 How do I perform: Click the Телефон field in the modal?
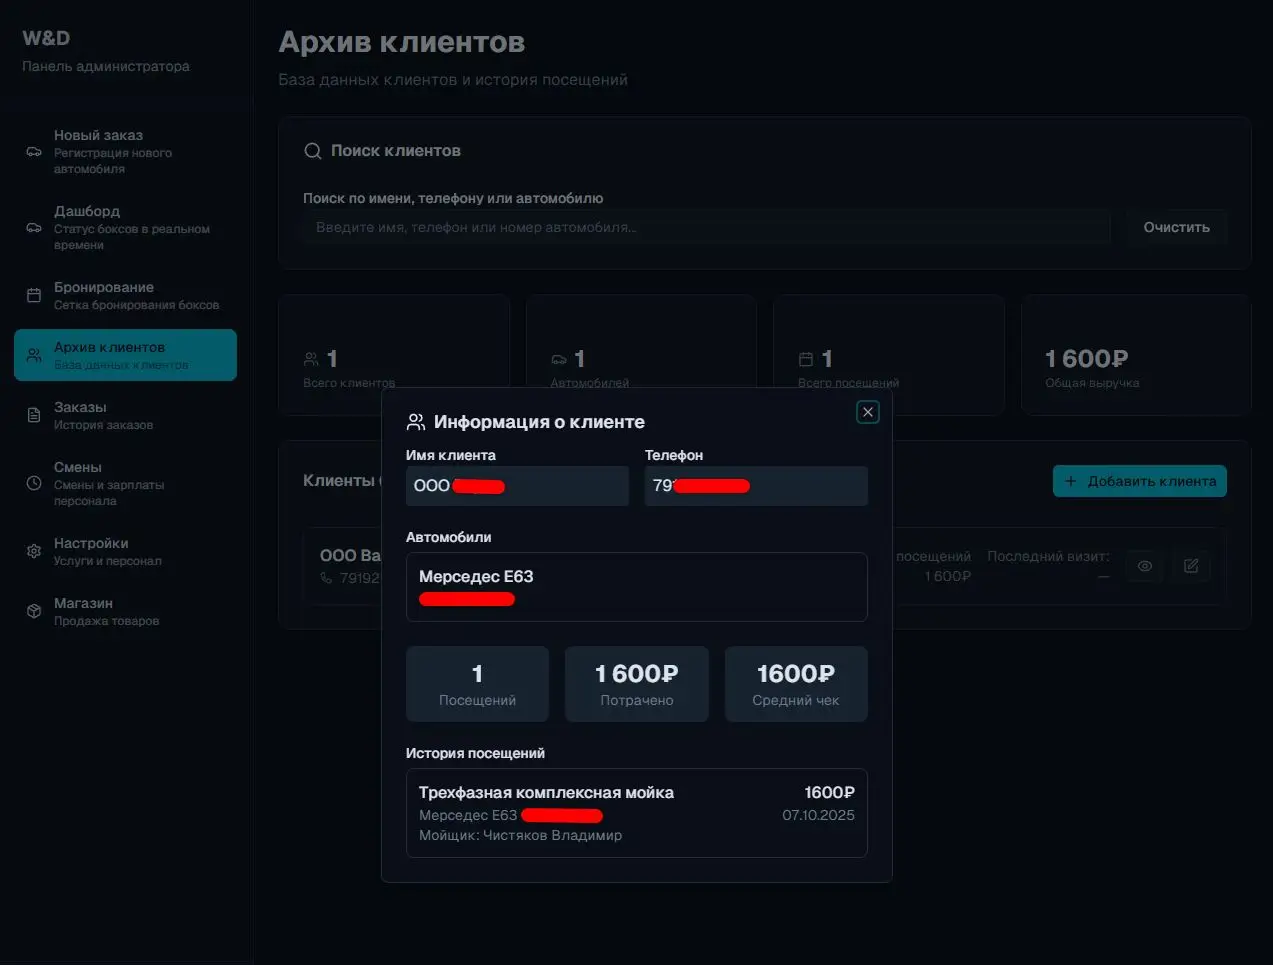point(756,486)
